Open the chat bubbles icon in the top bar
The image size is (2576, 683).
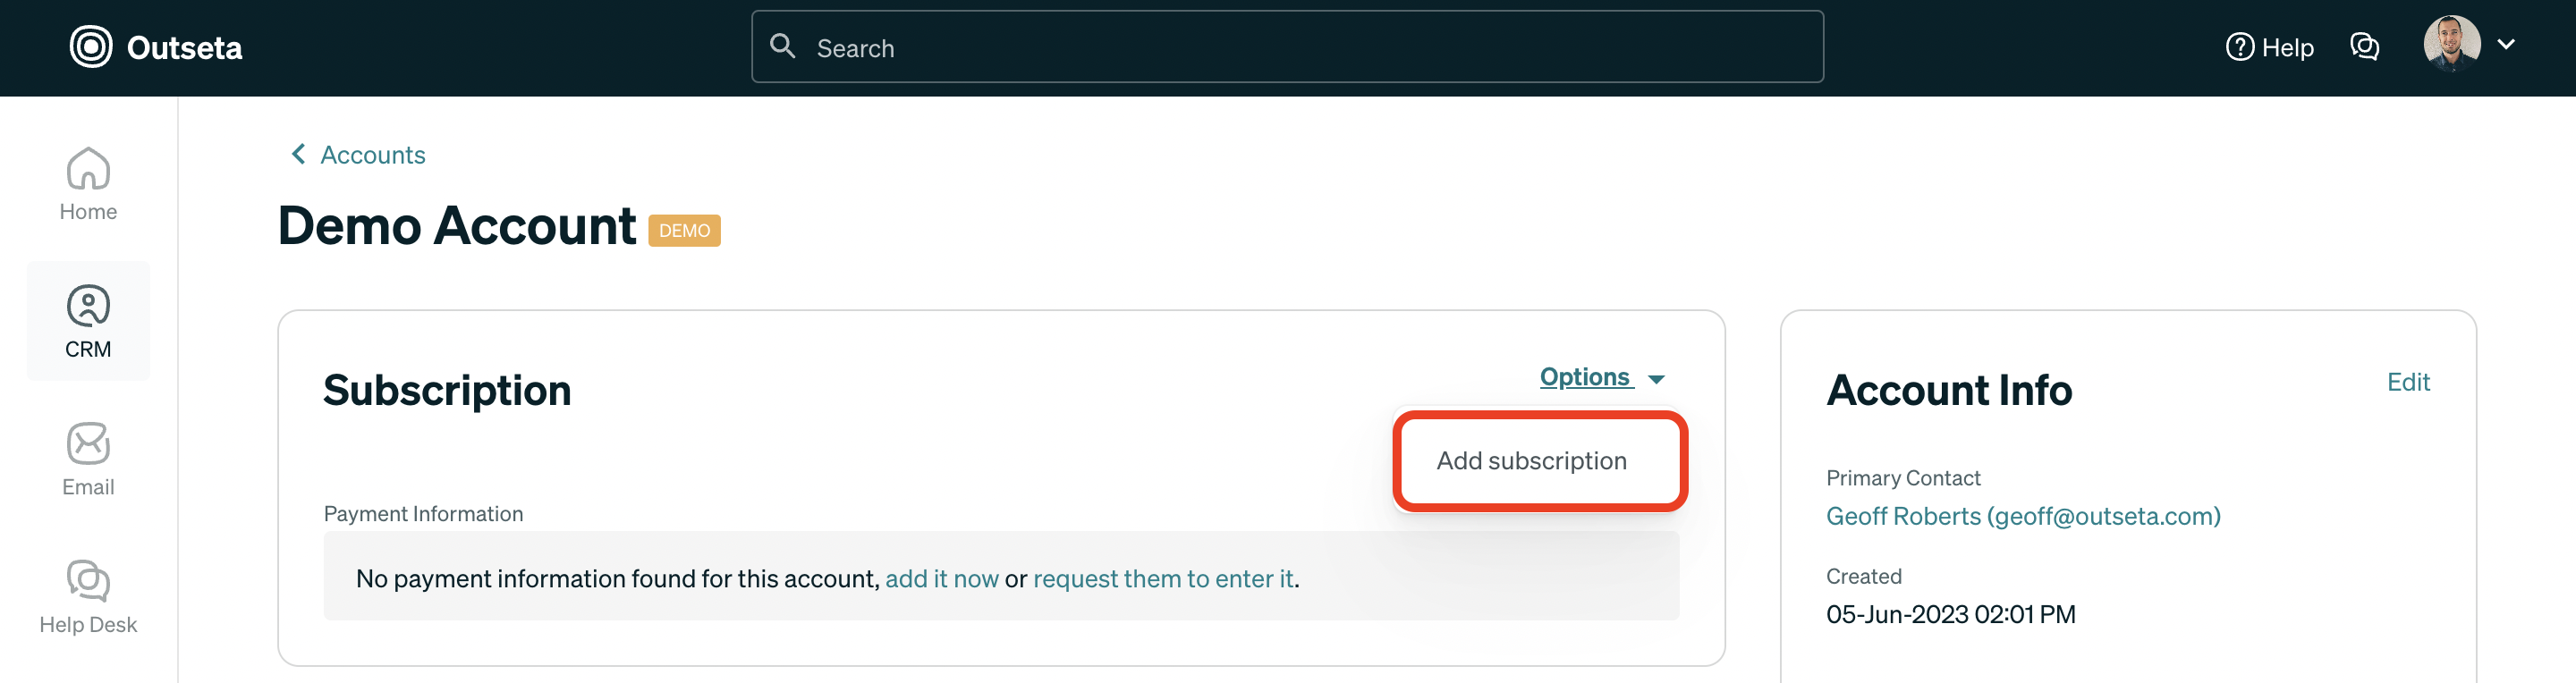[x=2364, y=46]
